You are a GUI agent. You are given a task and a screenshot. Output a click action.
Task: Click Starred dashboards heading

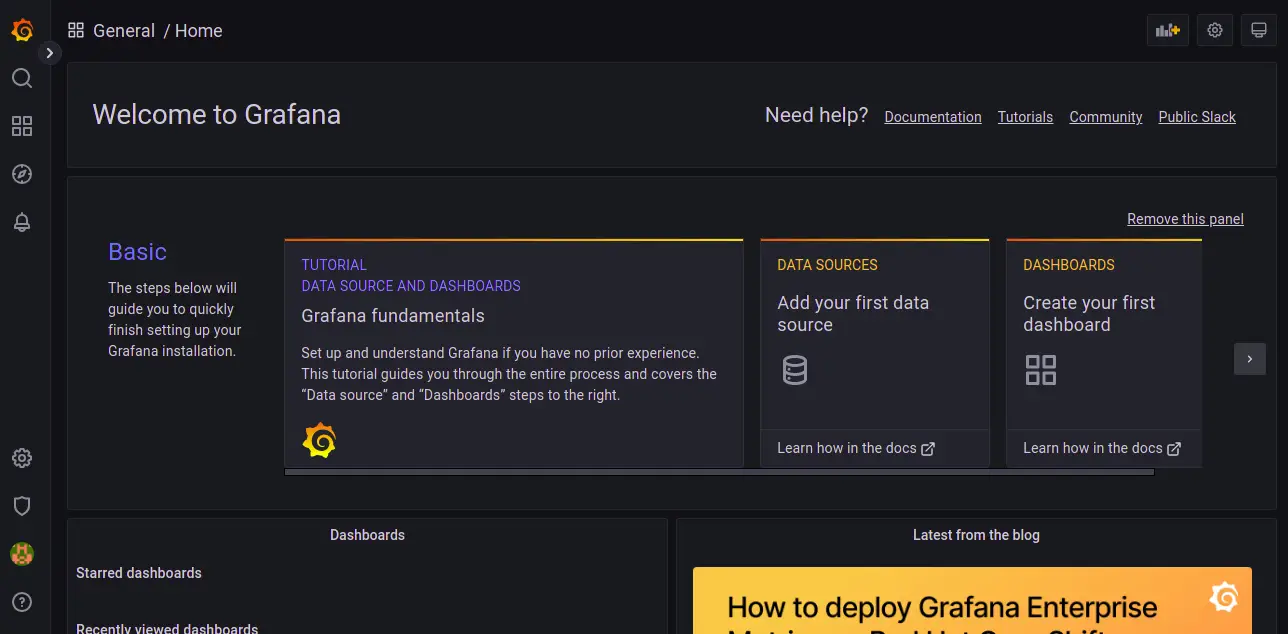139,573
